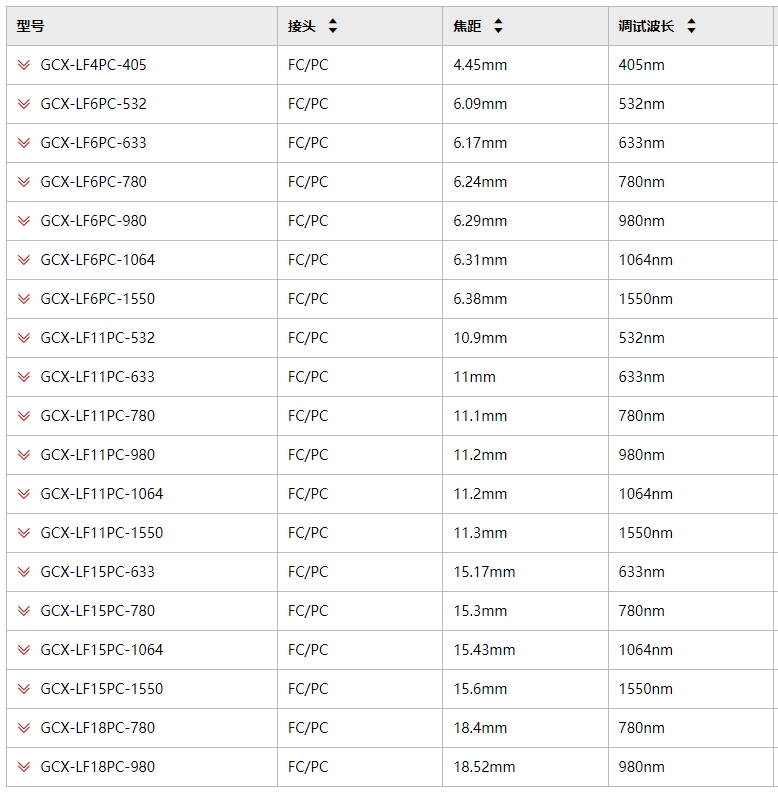The width and height of the screenshot is (778, 792).
Task: Open model link GCX-LF6PC-633
Action: pyautogui.click(x=93, y=143)
